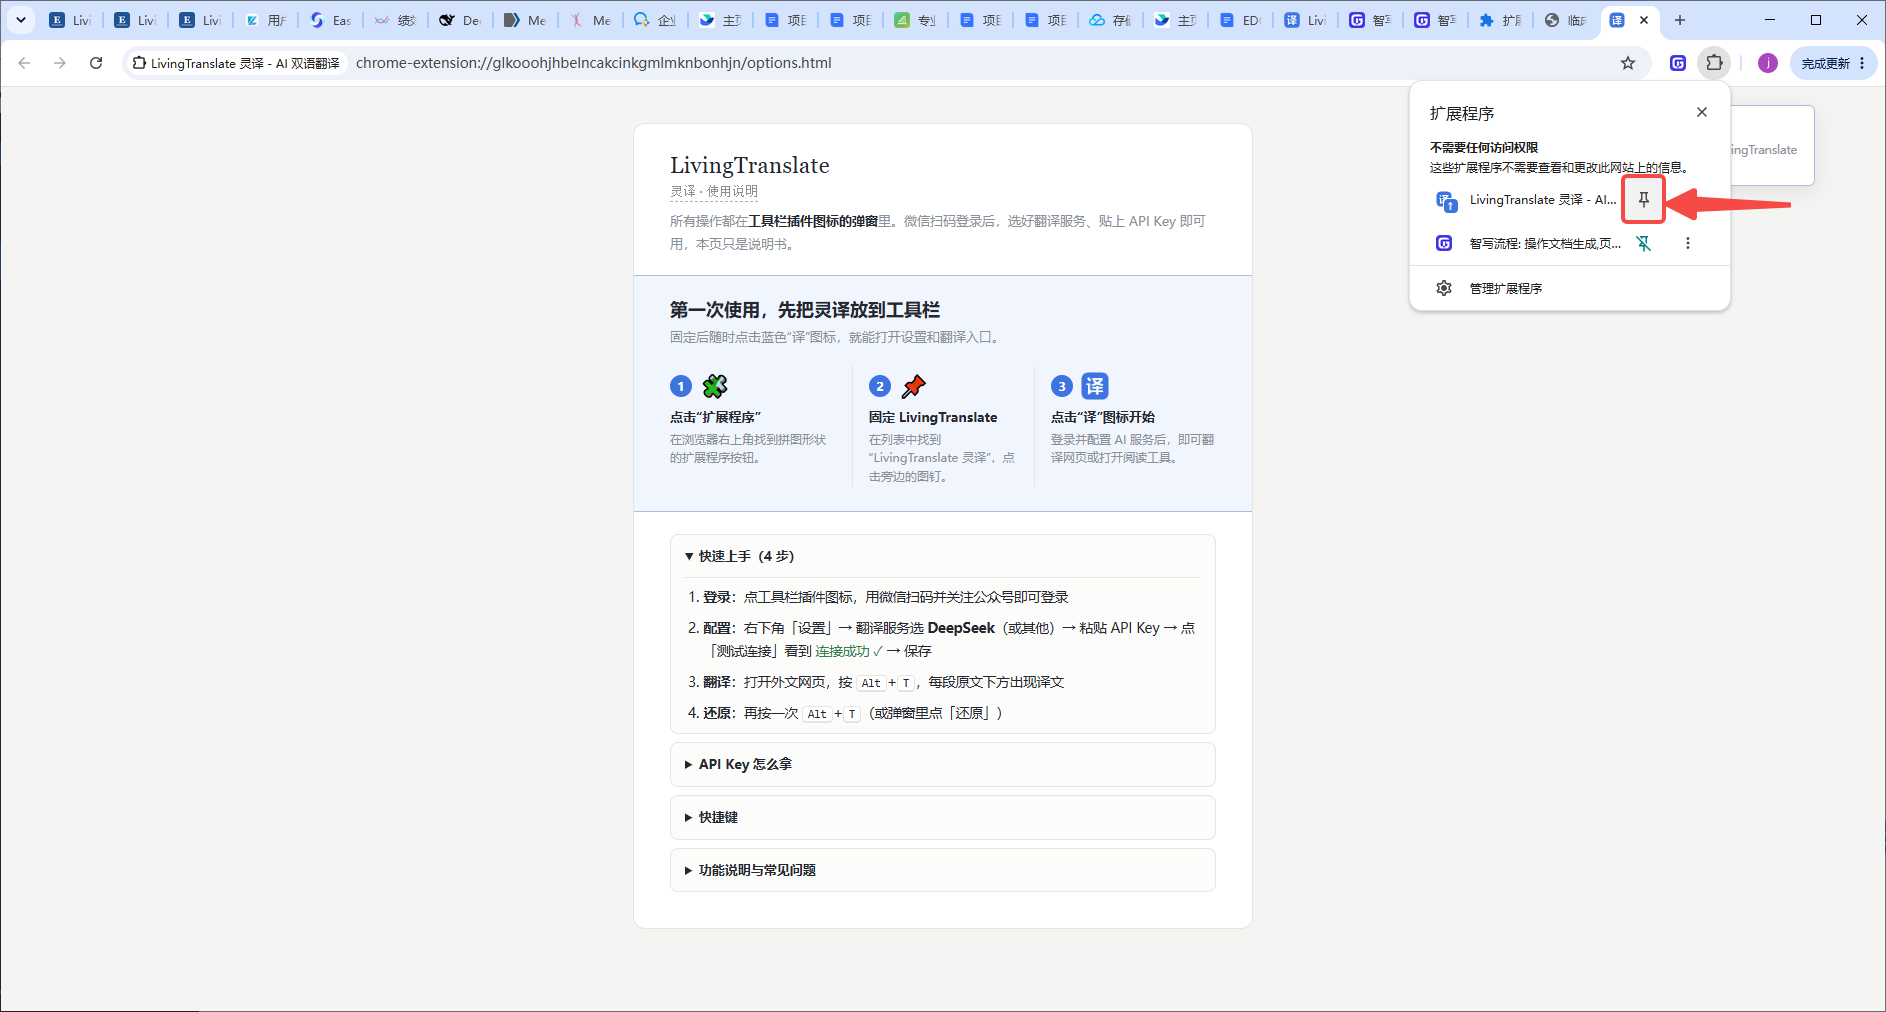Screen dimensions: 1886x1012
Task: Click the 智写流程 icon in extensions popup
Action: pos(1444,243)
